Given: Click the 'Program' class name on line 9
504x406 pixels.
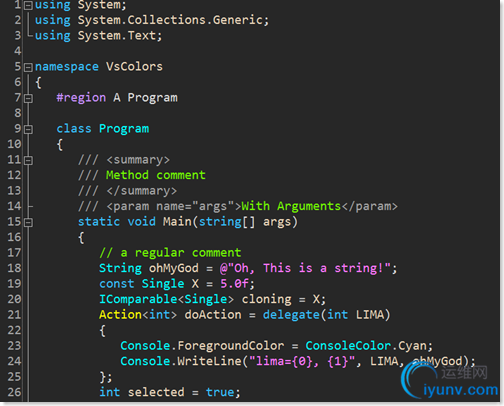Looking at the screenshot, I should click(124, 129).
